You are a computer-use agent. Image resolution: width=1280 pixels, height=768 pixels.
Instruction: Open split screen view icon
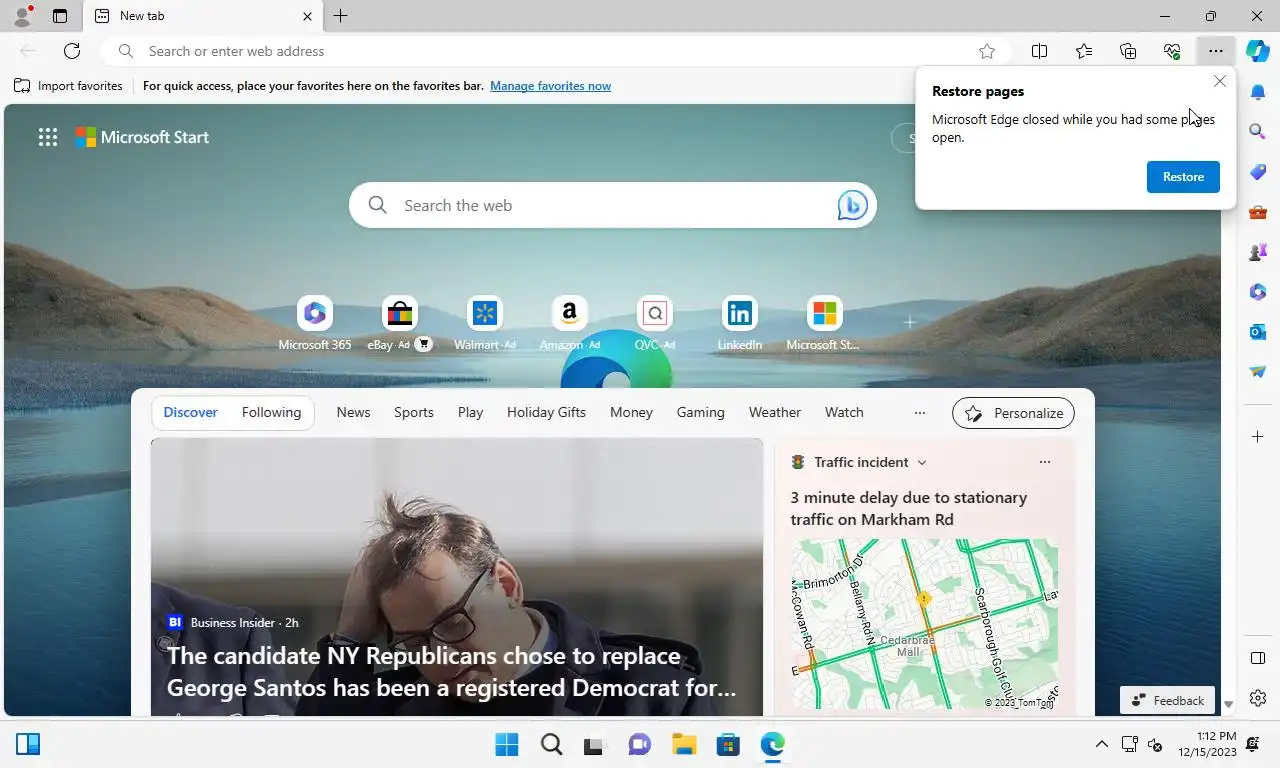(x=1039, y=51)
